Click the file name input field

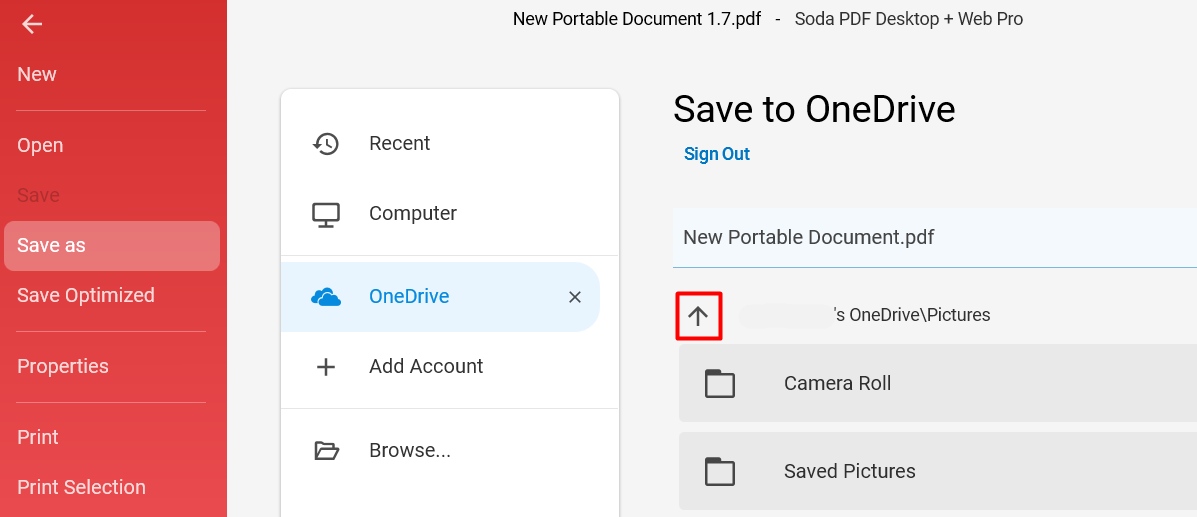934,237
